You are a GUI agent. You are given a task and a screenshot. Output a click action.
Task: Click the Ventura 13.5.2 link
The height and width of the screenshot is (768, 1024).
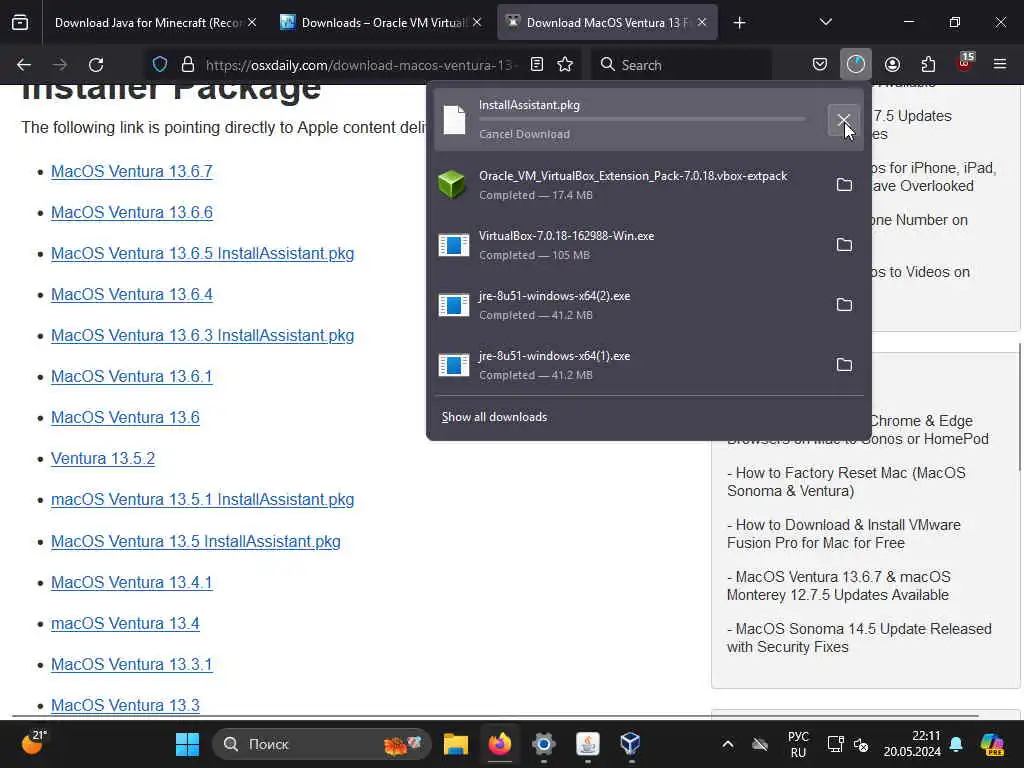point(103,458)
